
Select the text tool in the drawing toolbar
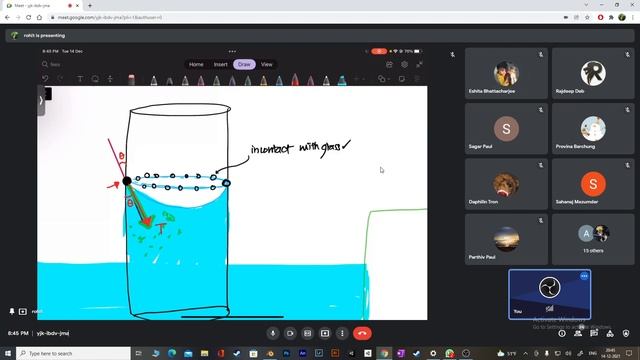point(80,79)
